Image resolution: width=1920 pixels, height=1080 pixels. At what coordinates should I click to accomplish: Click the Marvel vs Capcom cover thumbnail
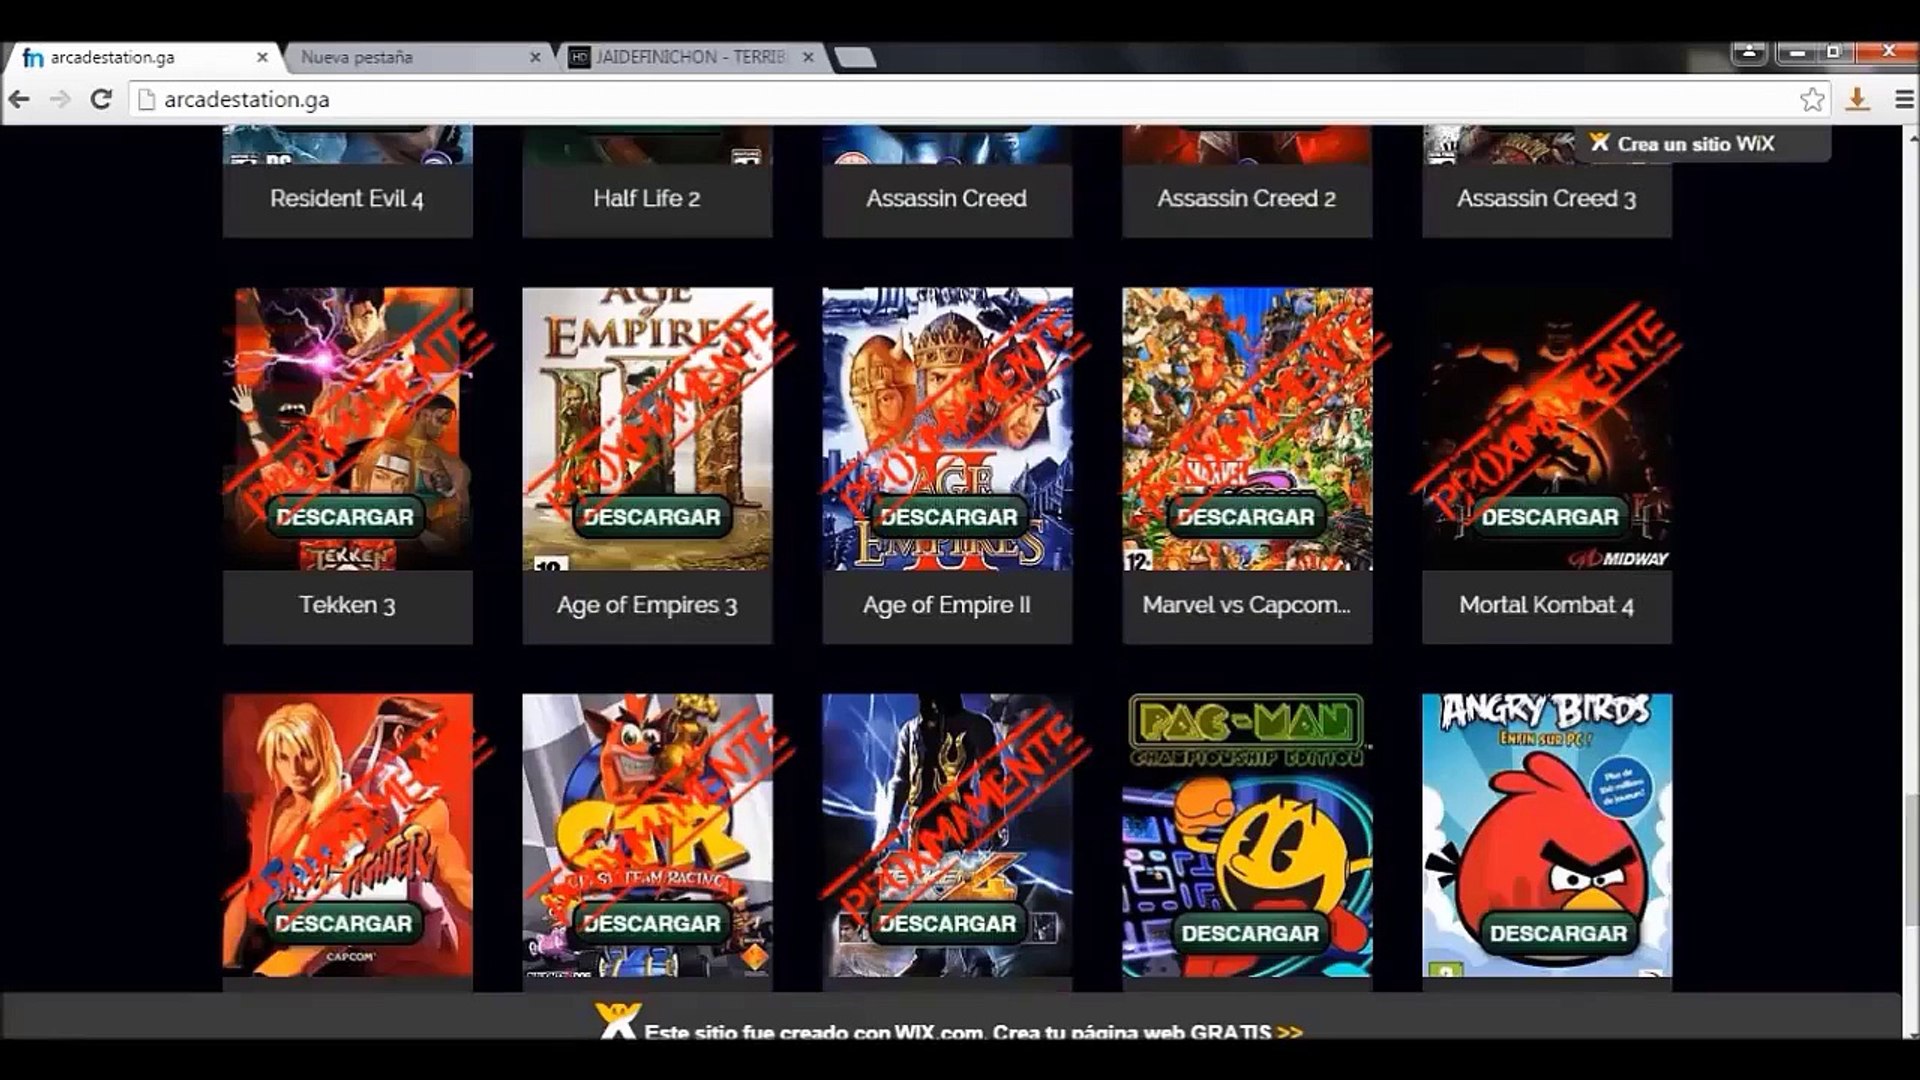pos(1246,400)
